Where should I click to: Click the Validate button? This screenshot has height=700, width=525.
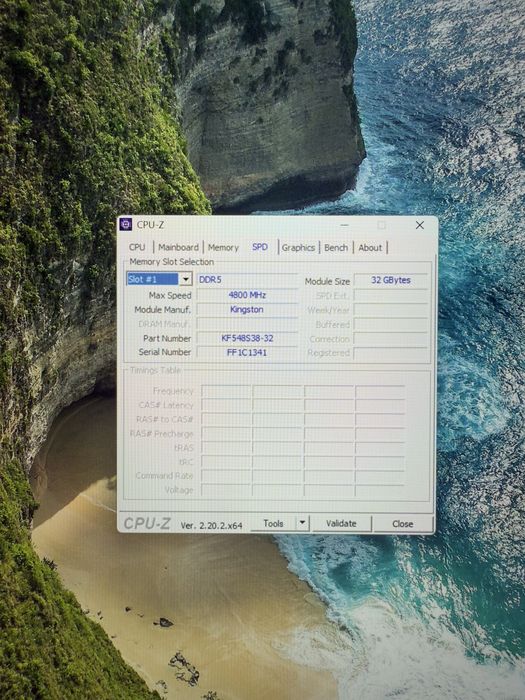click(341, 523)
